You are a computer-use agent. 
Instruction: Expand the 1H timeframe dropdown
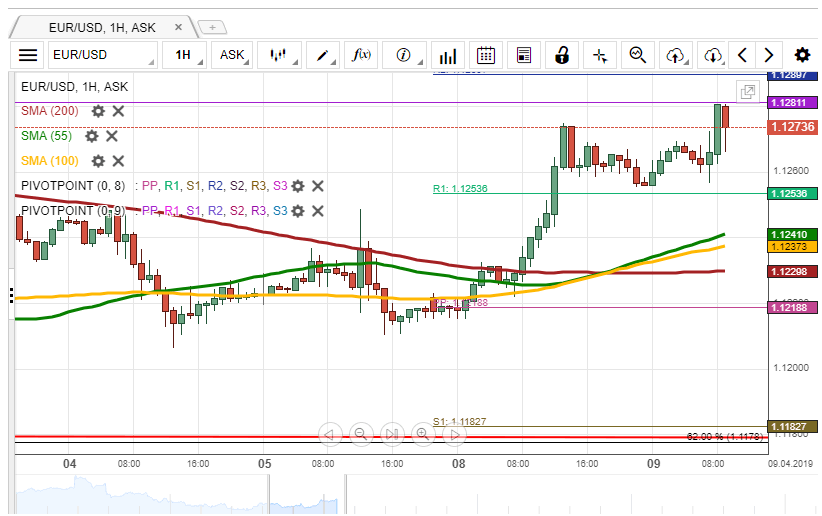click(184, 55)
